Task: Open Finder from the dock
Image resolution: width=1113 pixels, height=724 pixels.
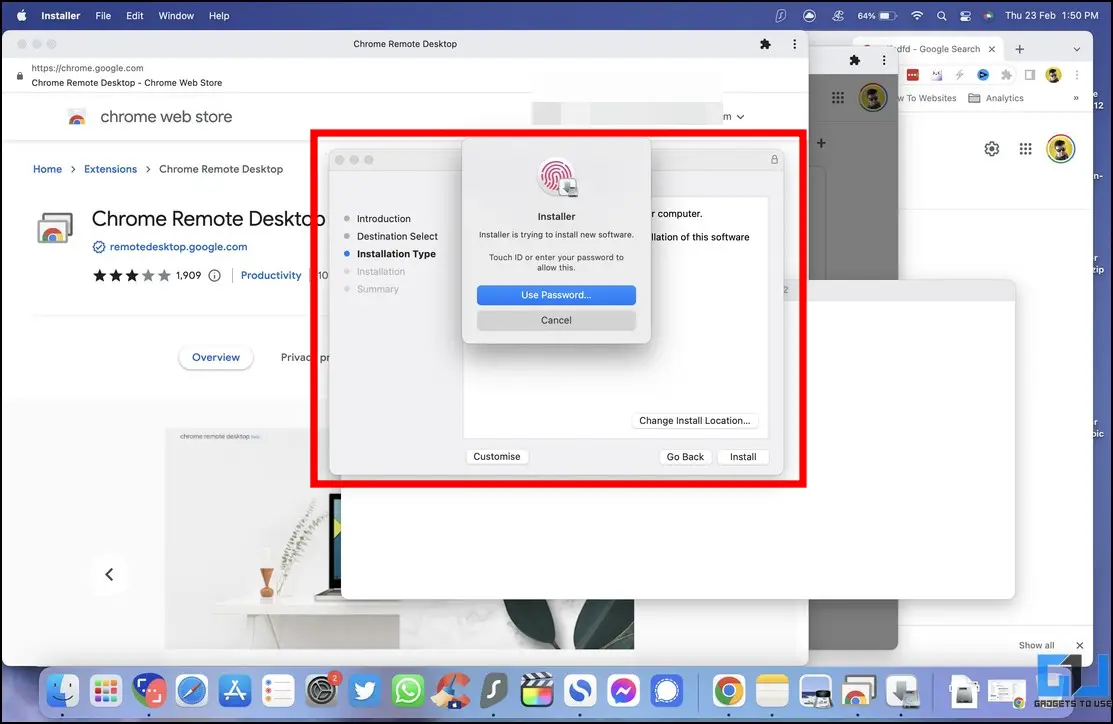Action: pos(62,691)
